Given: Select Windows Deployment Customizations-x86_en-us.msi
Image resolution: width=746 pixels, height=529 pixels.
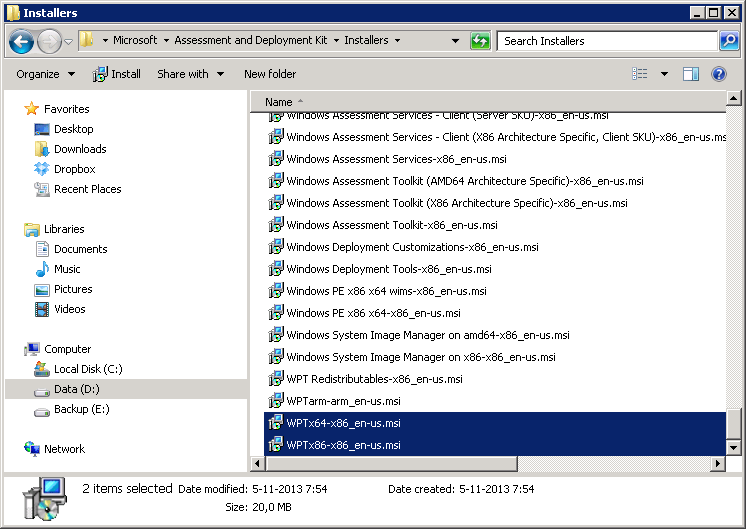Looking at the screenshot, I should 403,247.
